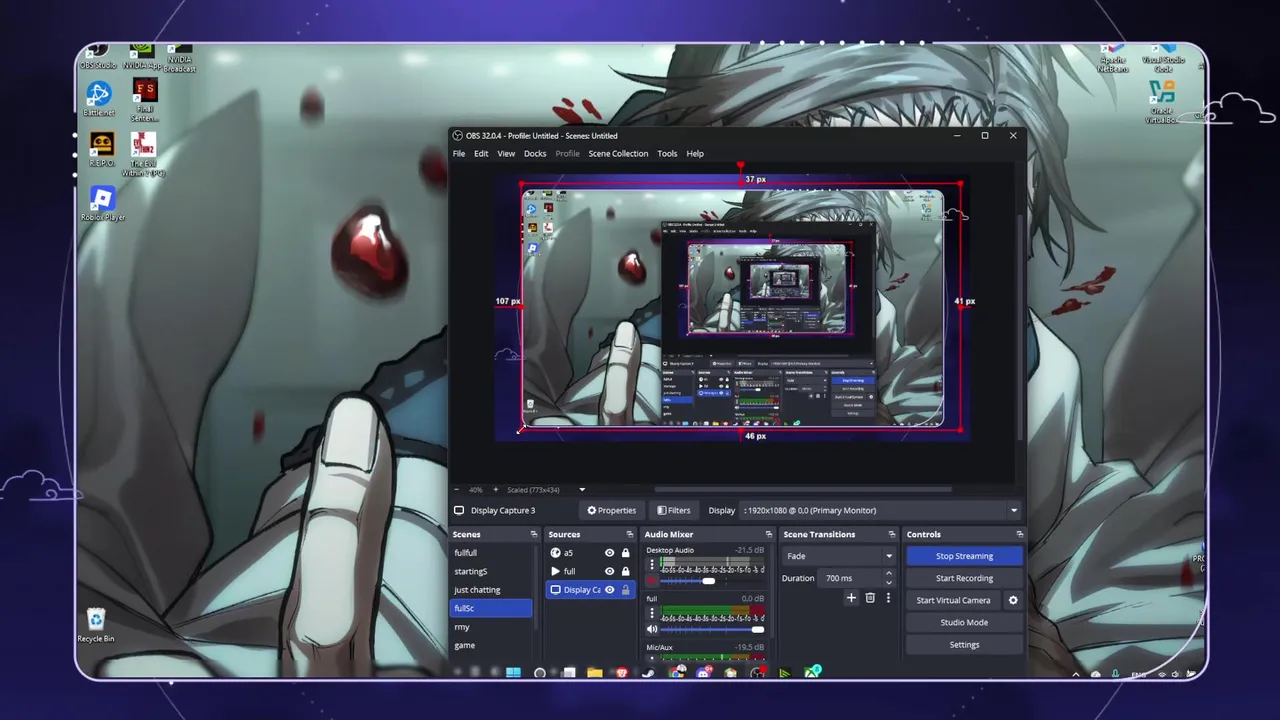This screenshot has width=1280, height=720.
Task: Open Desktop Audio three-dot options menu
Action: point(652,564)
